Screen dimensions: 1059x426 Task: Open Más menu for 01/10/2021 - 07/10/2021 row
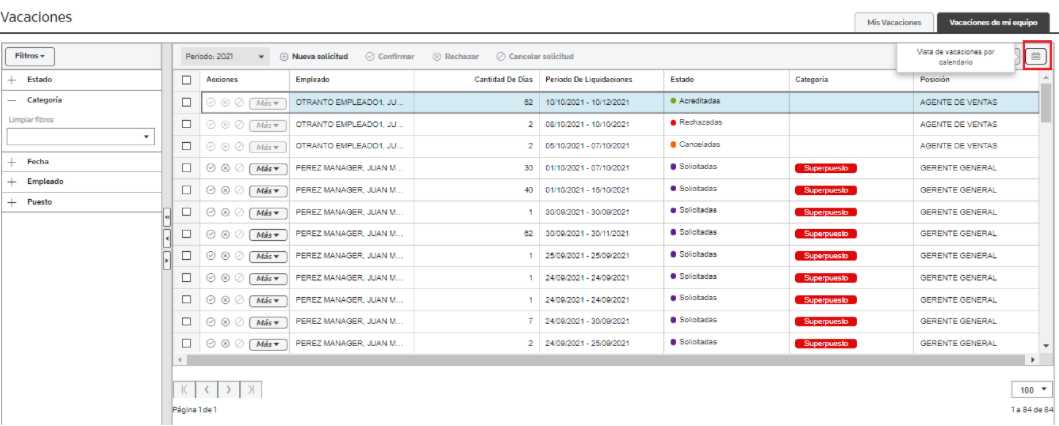coord(268,169)
